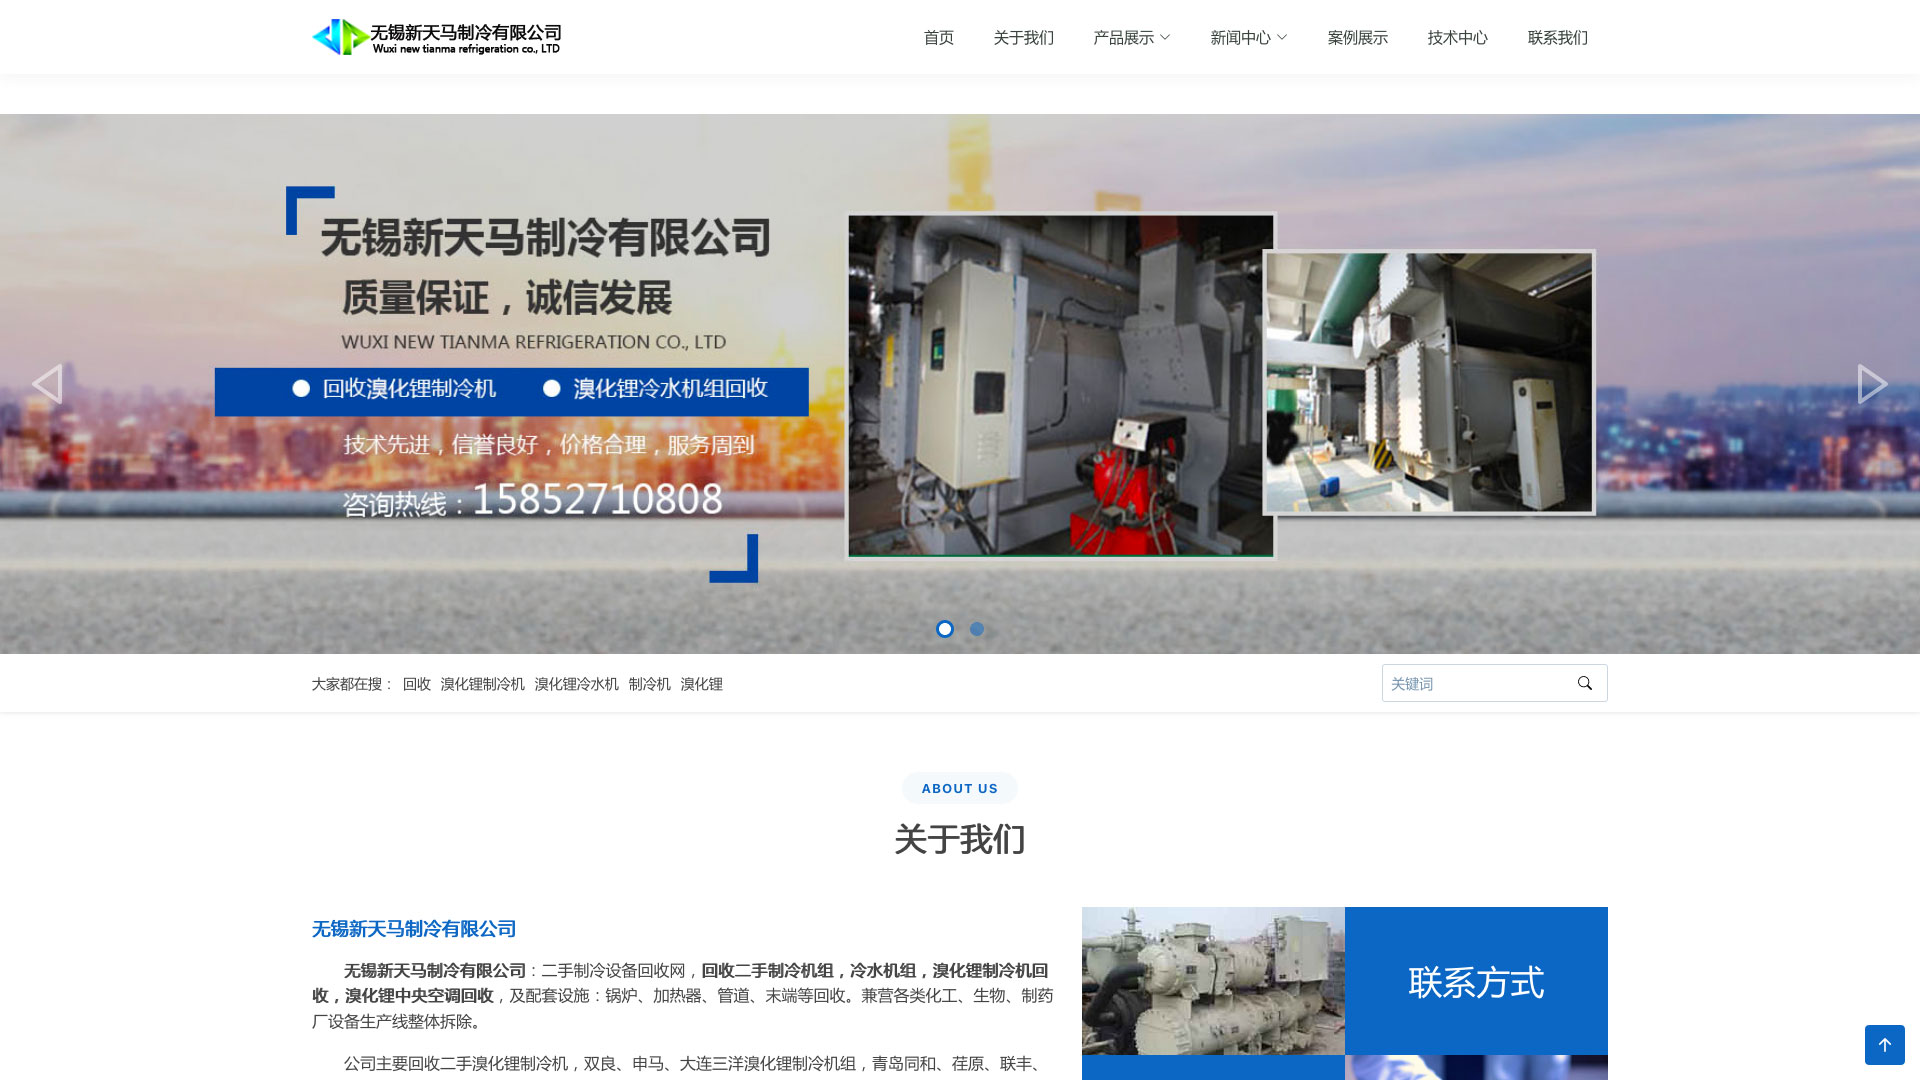Open the 技术中心 navigation item
This screenshot has height=1080, width=1920.
1457,38
